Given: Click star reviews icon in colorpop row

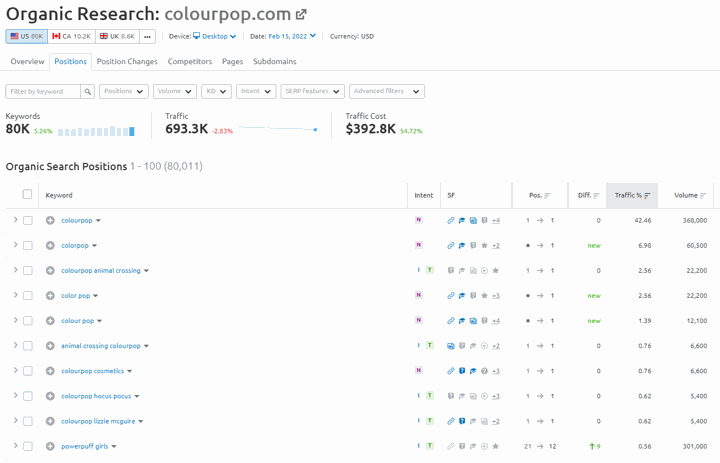Looking at the screenshot, I should [x=484, y=246].
